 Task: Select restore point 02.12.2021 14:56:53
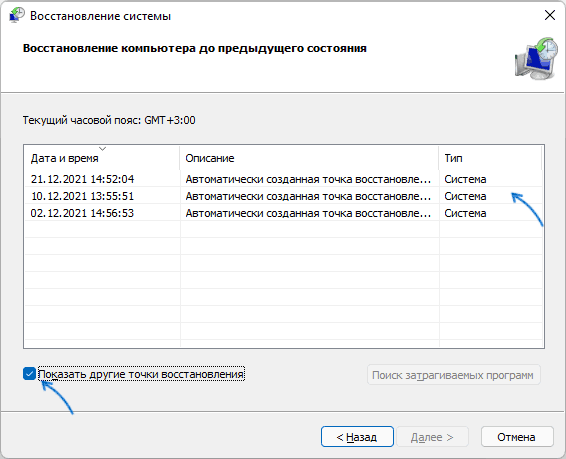pos(283,213)
